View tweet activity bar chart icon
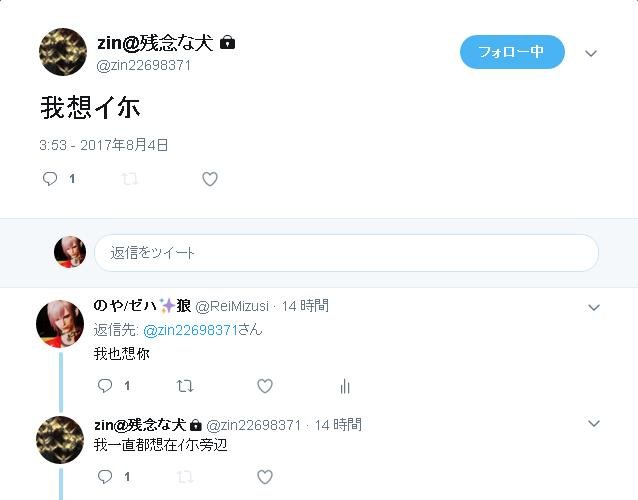Viewport: 638px width, 500px height. [345, 386]
